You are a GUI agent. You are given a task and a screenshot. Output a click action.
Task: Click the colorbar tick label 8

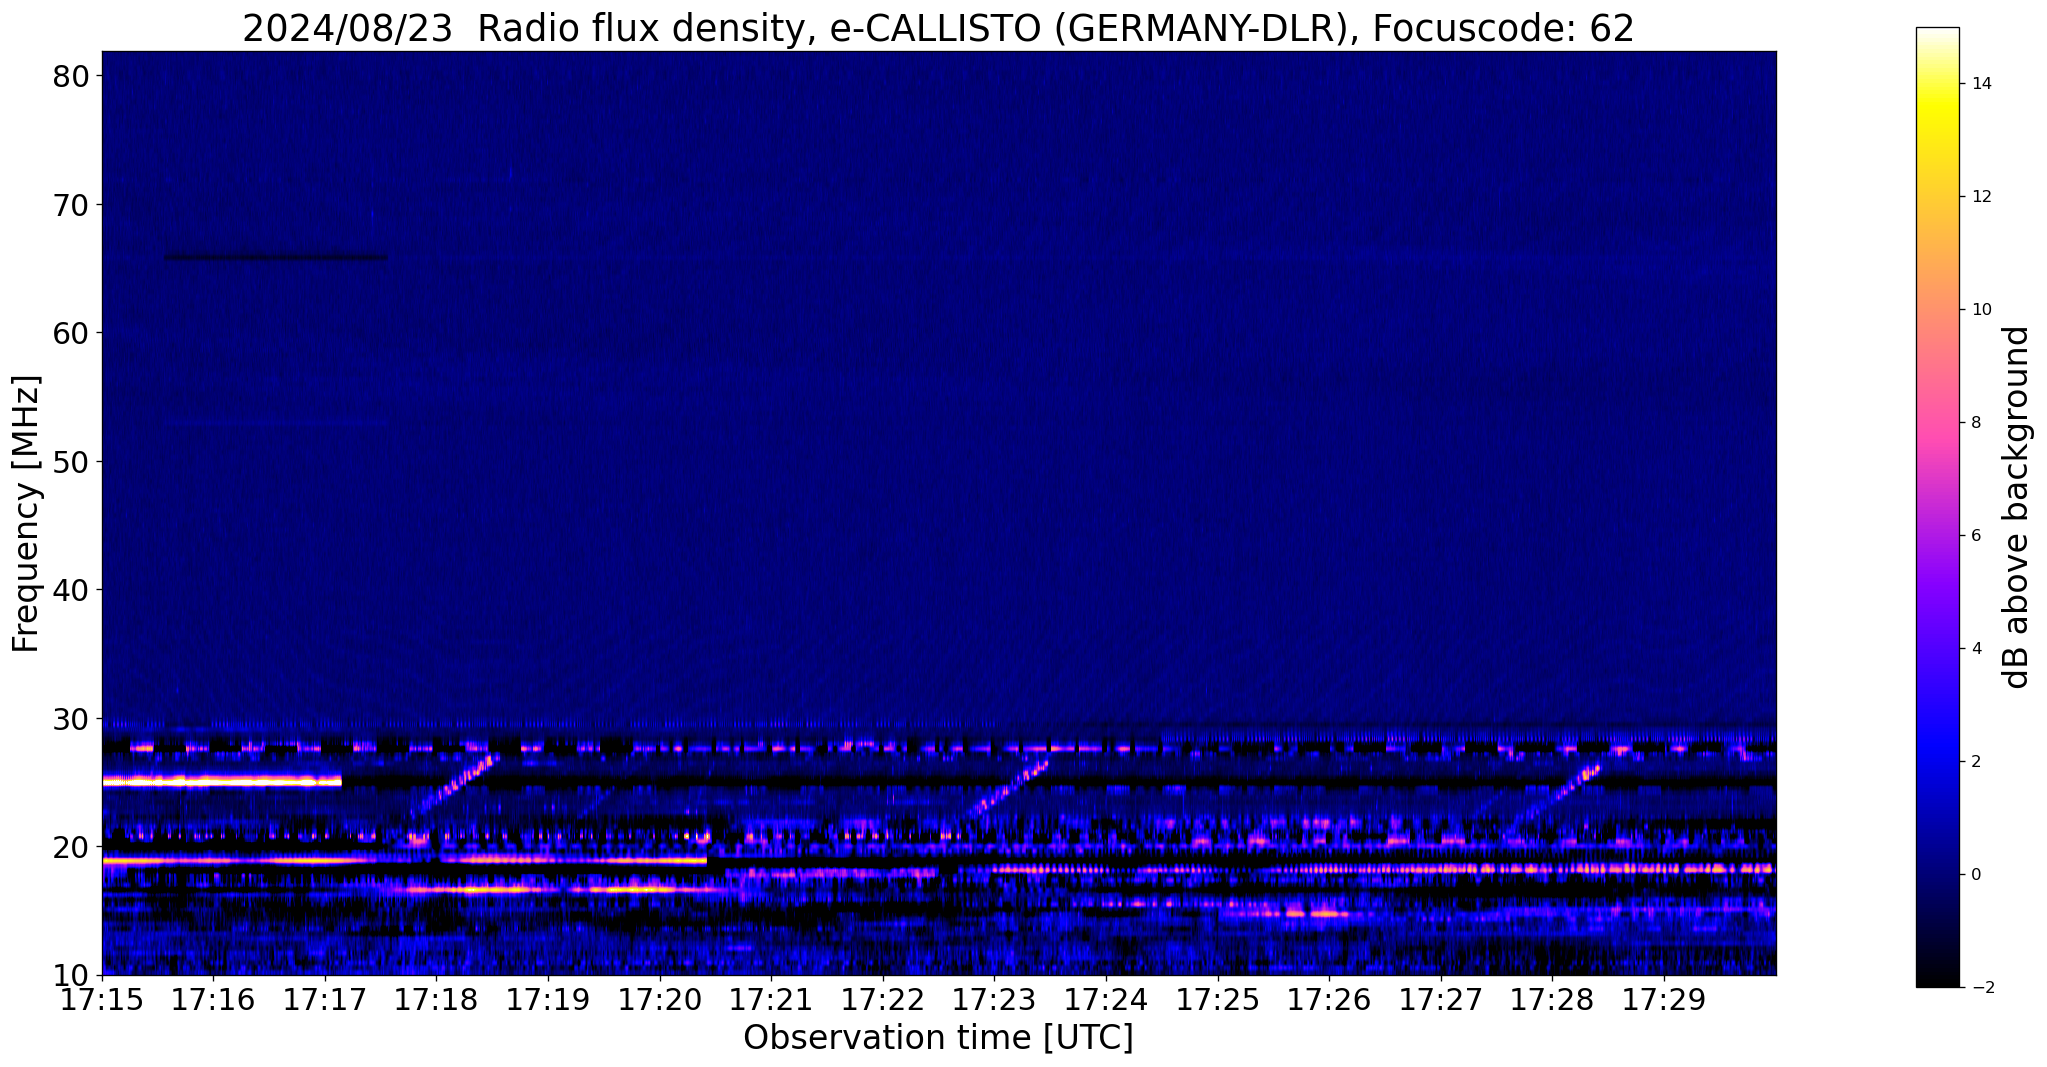point(1977,423)
